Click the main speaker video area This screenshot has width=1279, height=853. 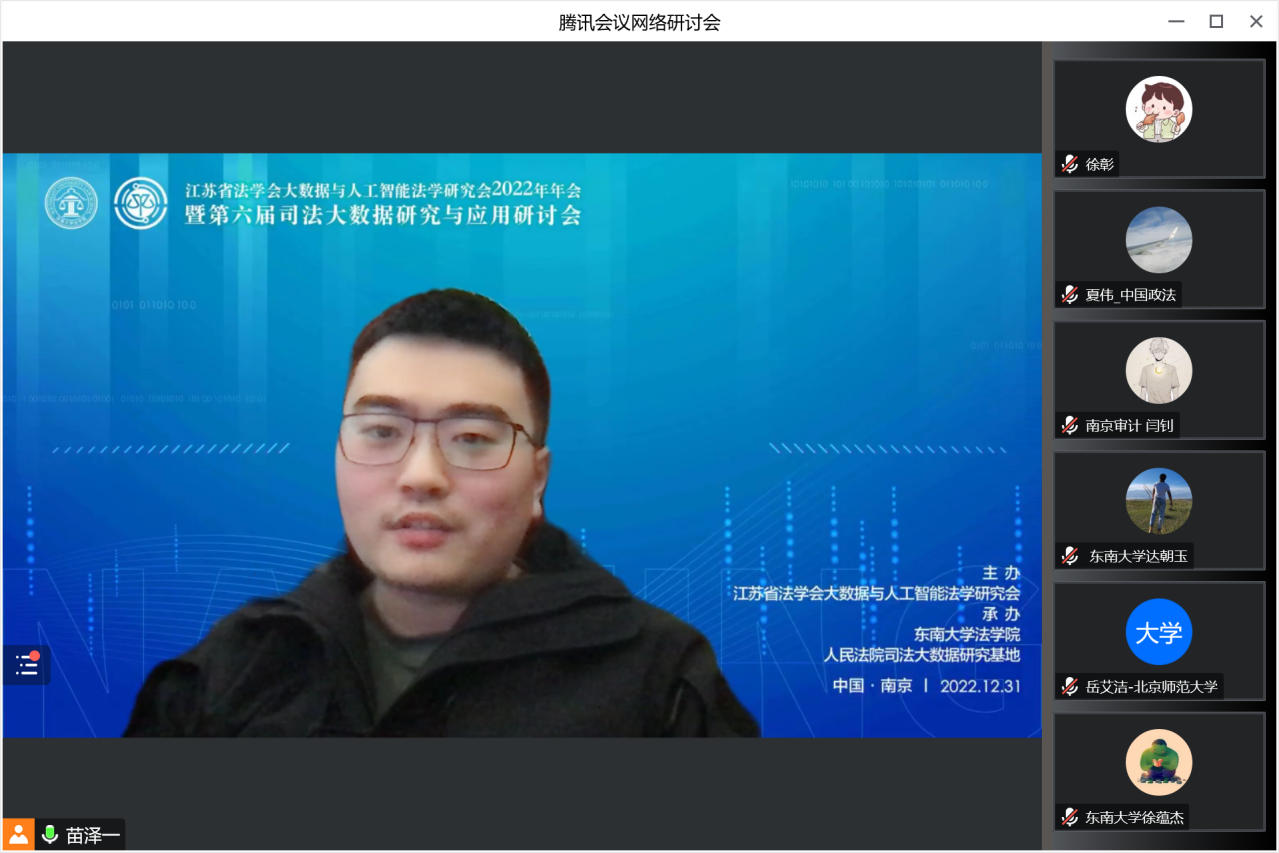(521, 445)
